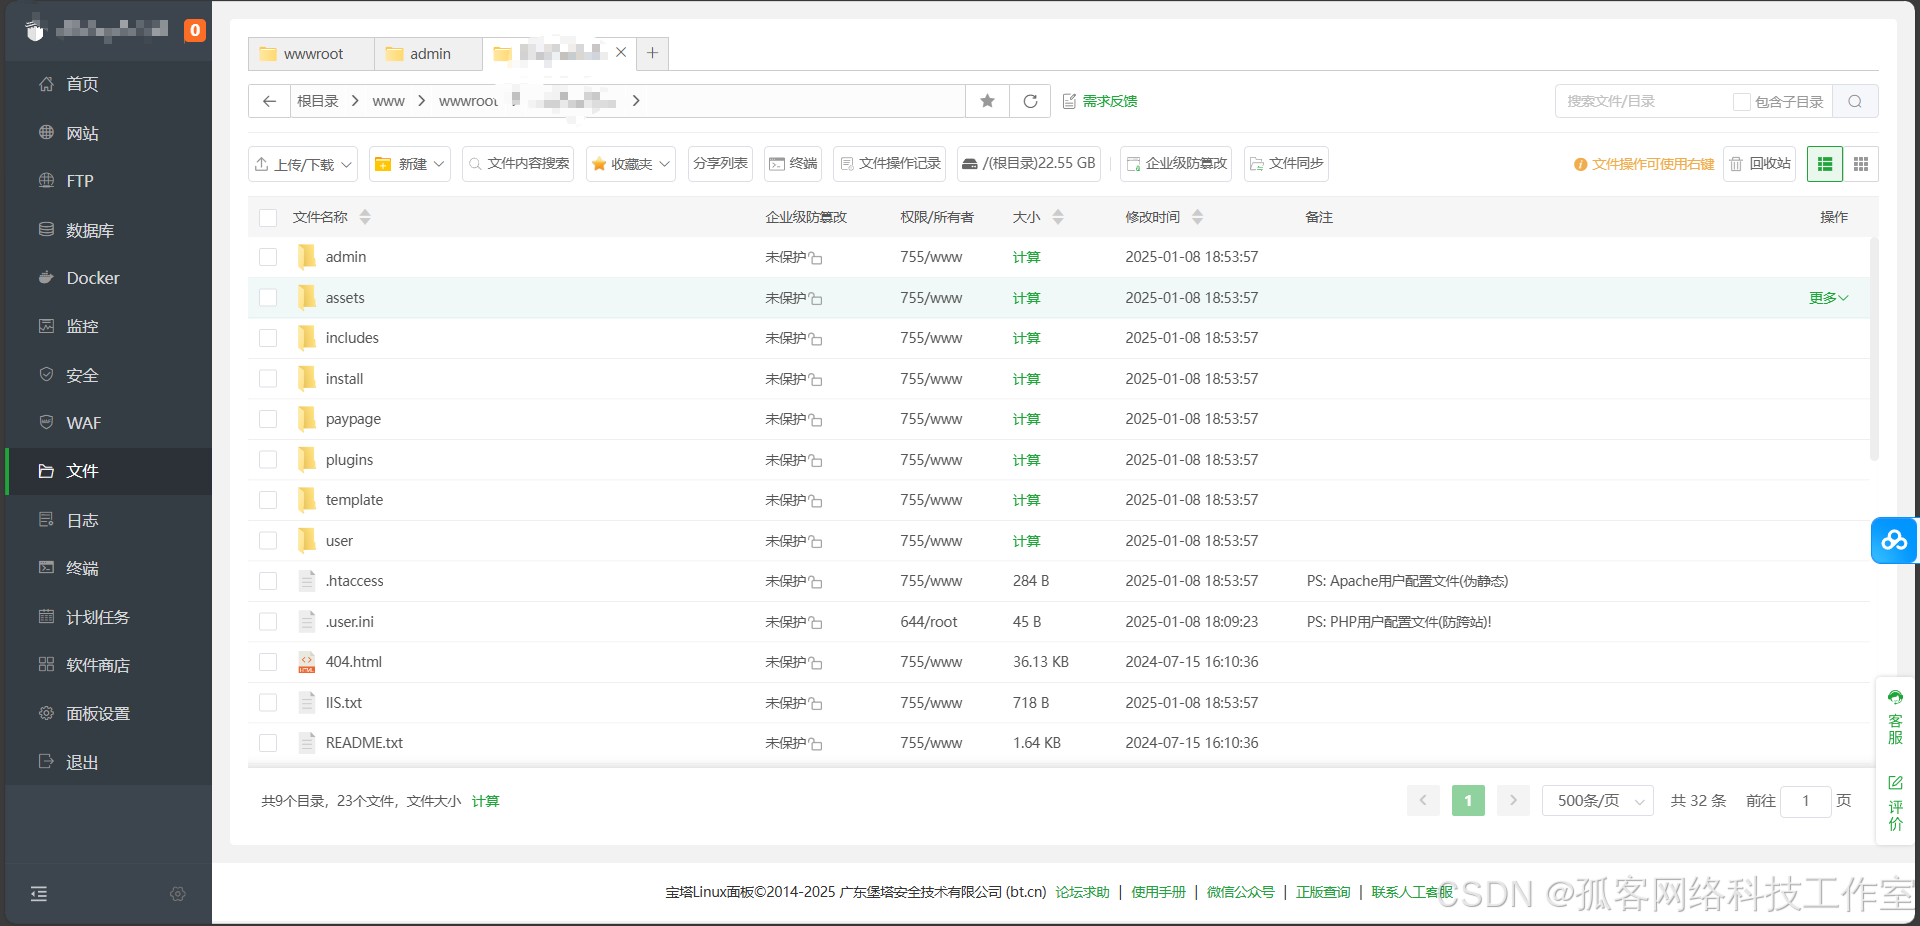Expand the 上传/下载 dropdown
Screen dimensions: 1920x926
pos(303,164)
